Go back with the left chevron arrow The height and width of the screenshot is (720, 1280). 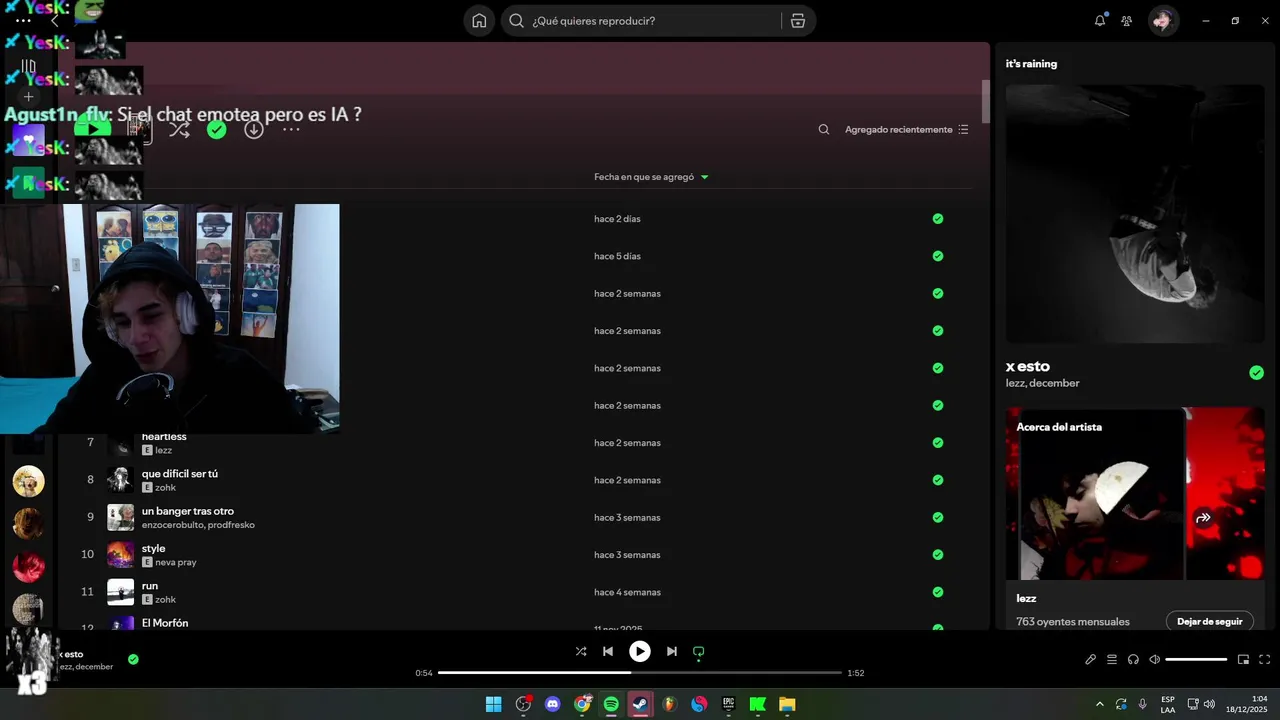coord(55,21)
